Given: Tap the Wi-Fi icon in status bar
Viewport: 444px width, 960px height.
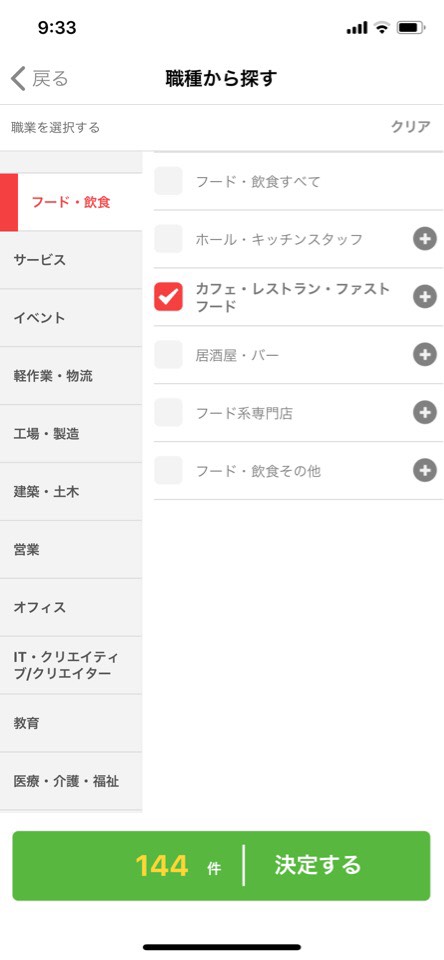Looking at the screenshot, I should 382,28.
